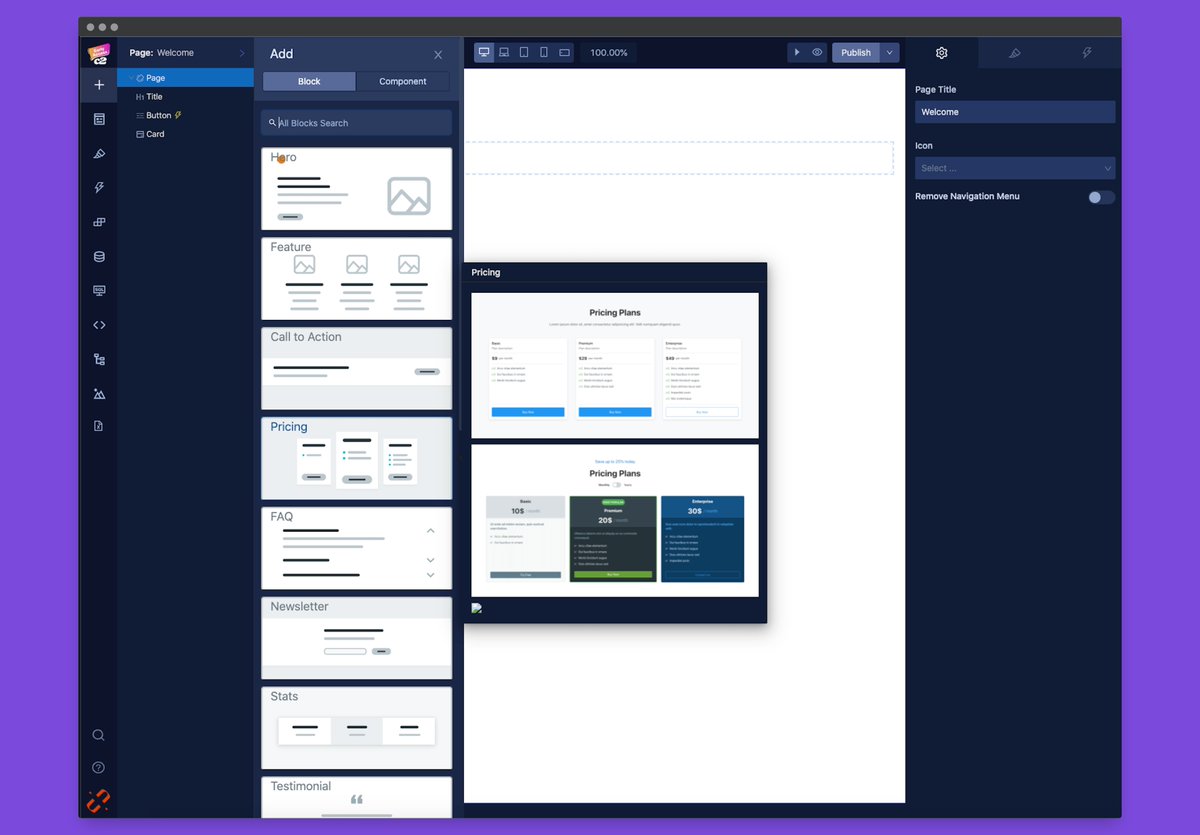Open the components blocks icon in left sidebar

pos(98,222)
